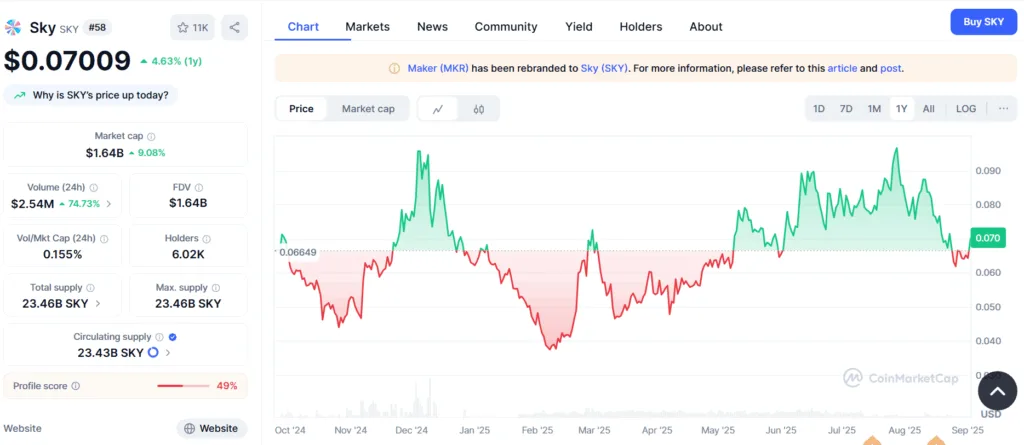Open the Sky (SKY) link in notice
Image resolution: width=1024 pixels, height=445 pixels.
(x=604, y=68)
